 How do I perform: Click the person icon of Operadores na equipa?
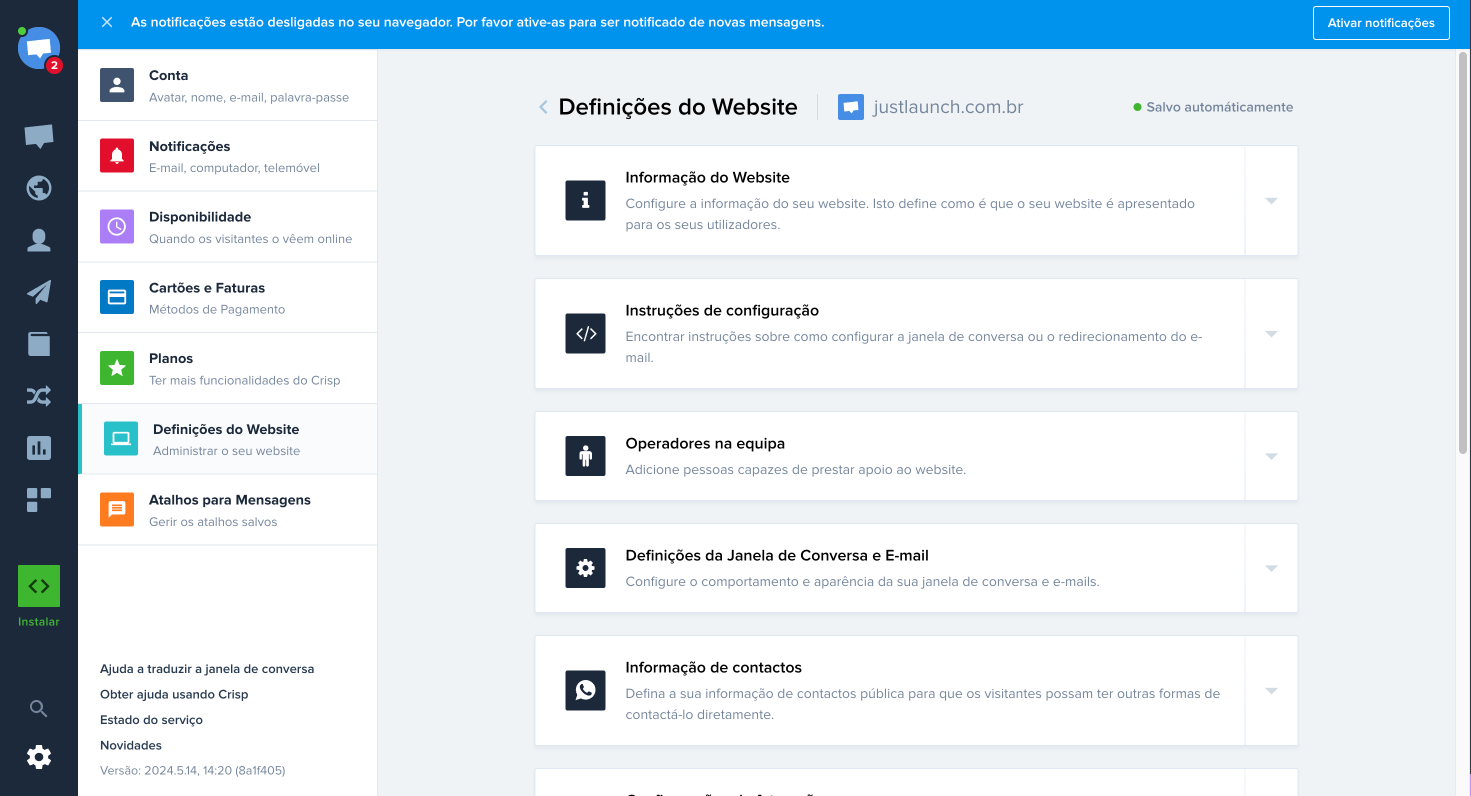pyautogui.click(x=585, y=456)
